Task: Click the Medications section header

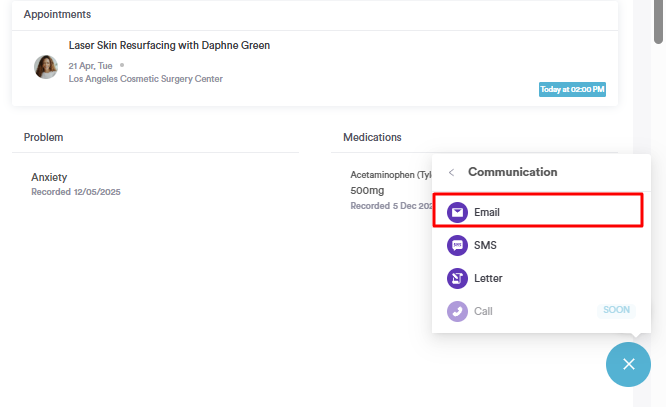Action: (372, 137)
